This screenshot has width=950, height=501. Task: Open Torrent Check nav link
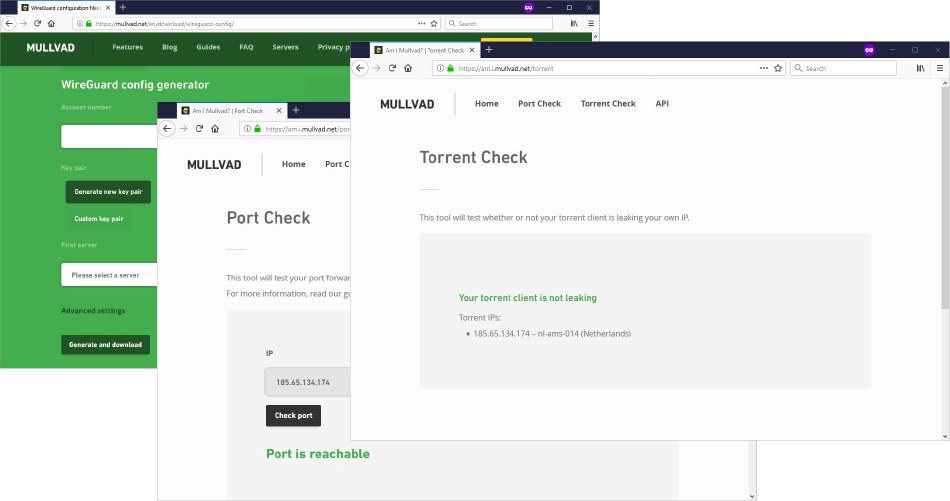[x=608, y=104]
